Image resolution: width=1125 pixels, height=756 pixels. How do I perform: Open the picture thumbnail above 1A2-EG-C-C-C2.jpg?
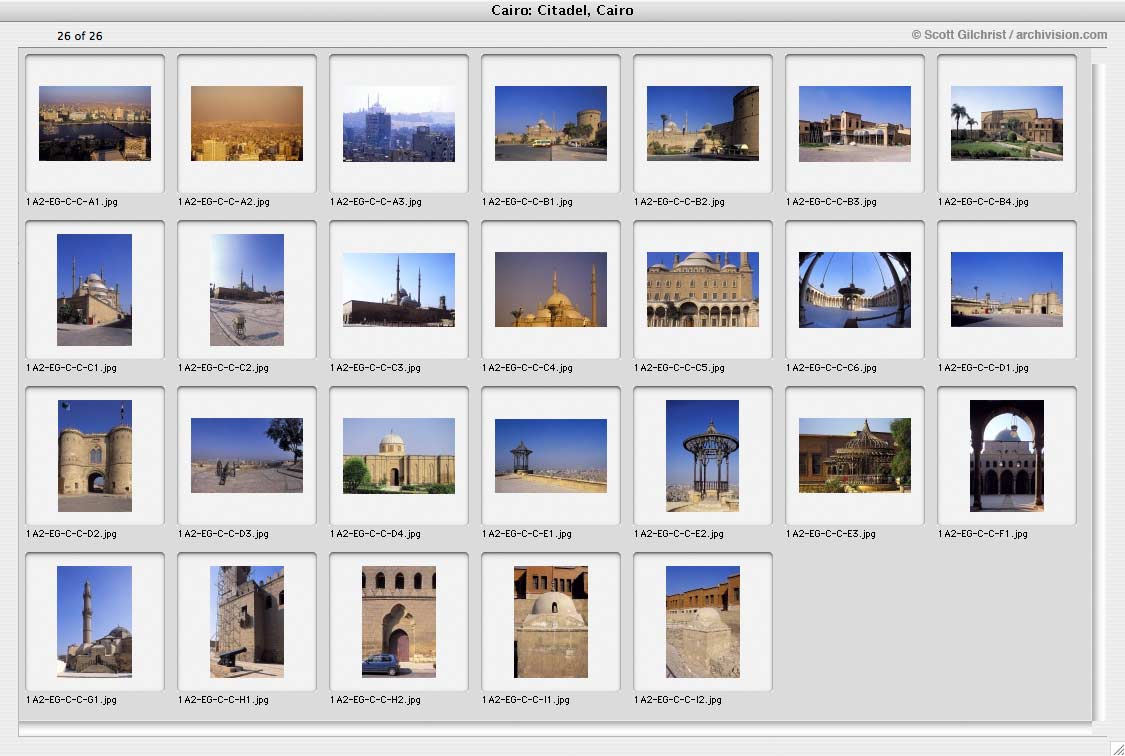pyautogui.click(x=247, y=290)
